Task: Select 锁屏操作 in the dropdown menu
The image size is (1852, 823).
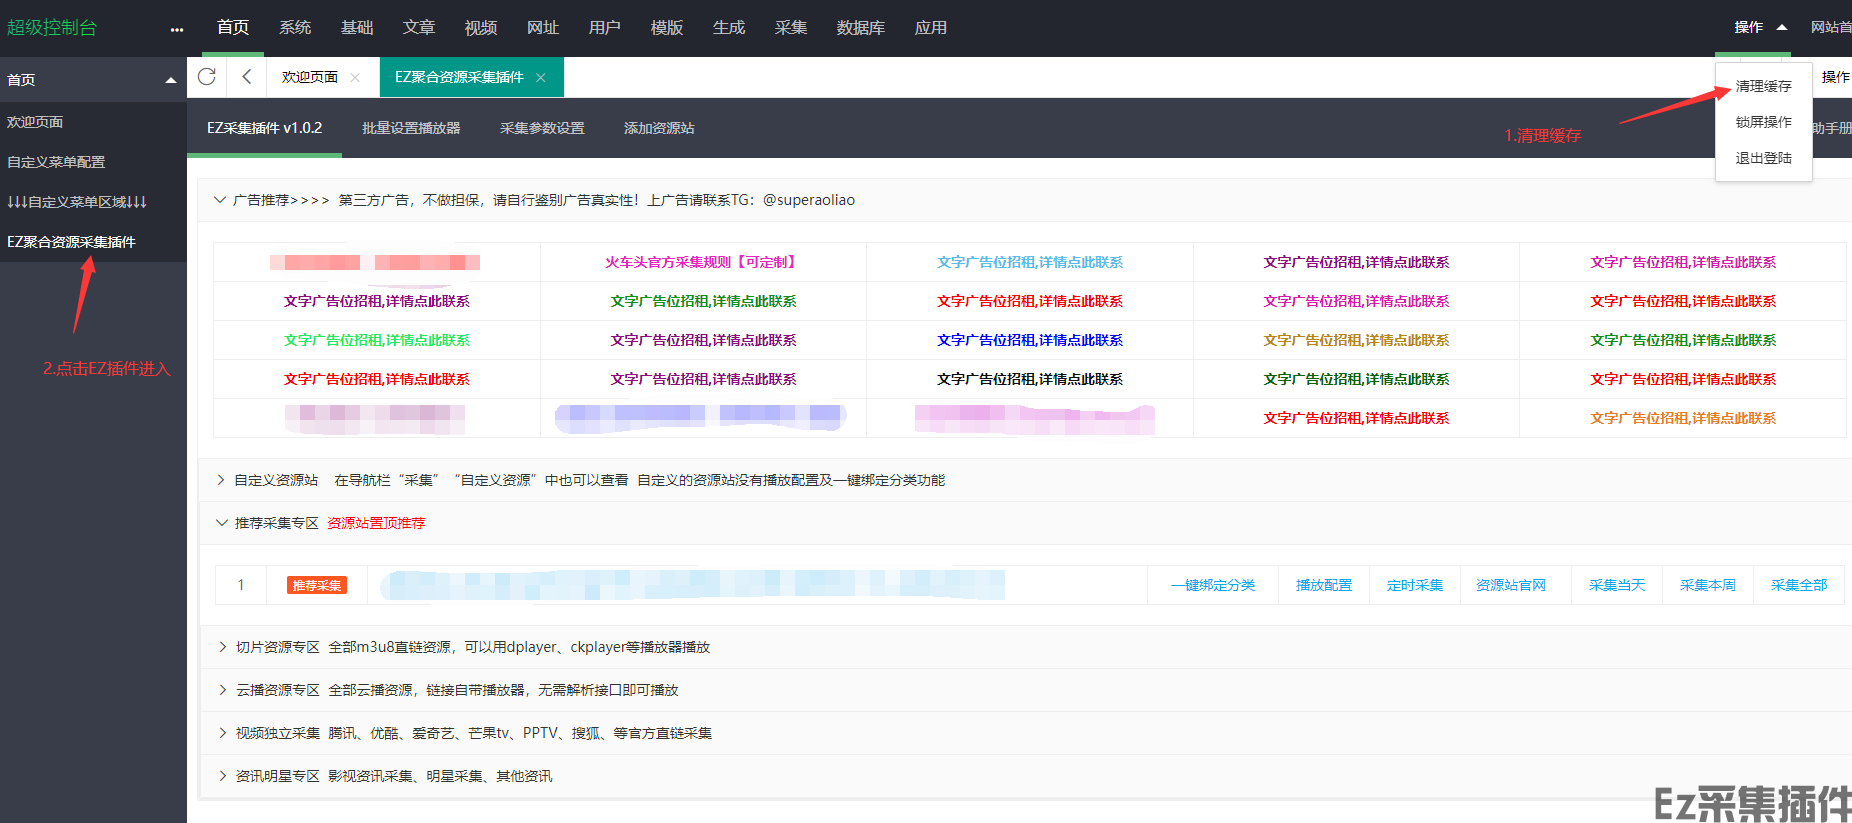Action: [1764, 122]
